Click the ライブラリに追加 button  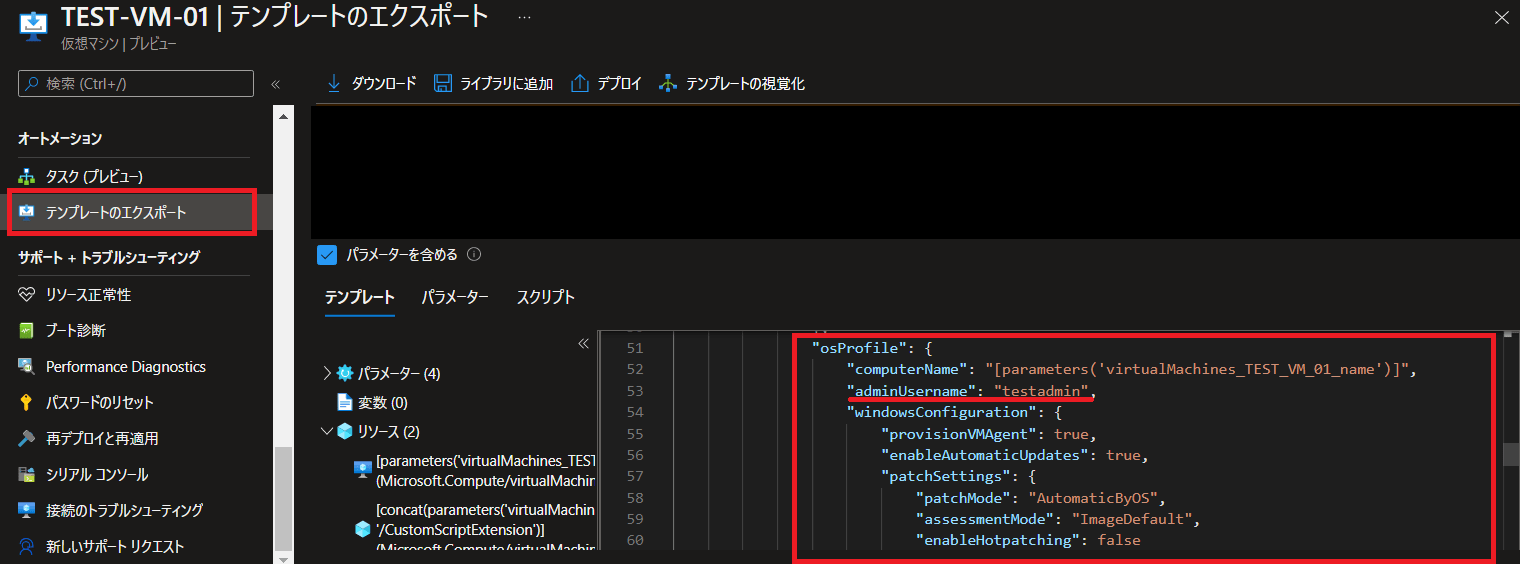494,84
